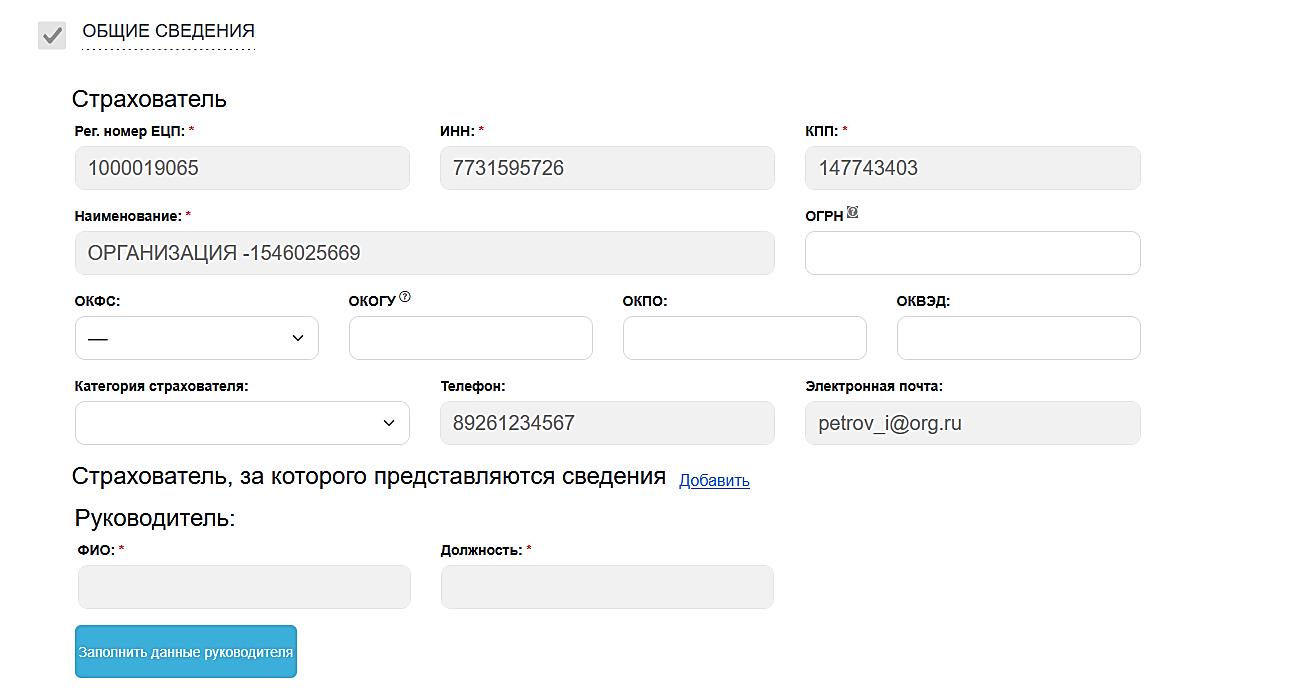Click the ОКПО input field
The width and height of the screenshot is (1297, 692).
coord(744,338)
